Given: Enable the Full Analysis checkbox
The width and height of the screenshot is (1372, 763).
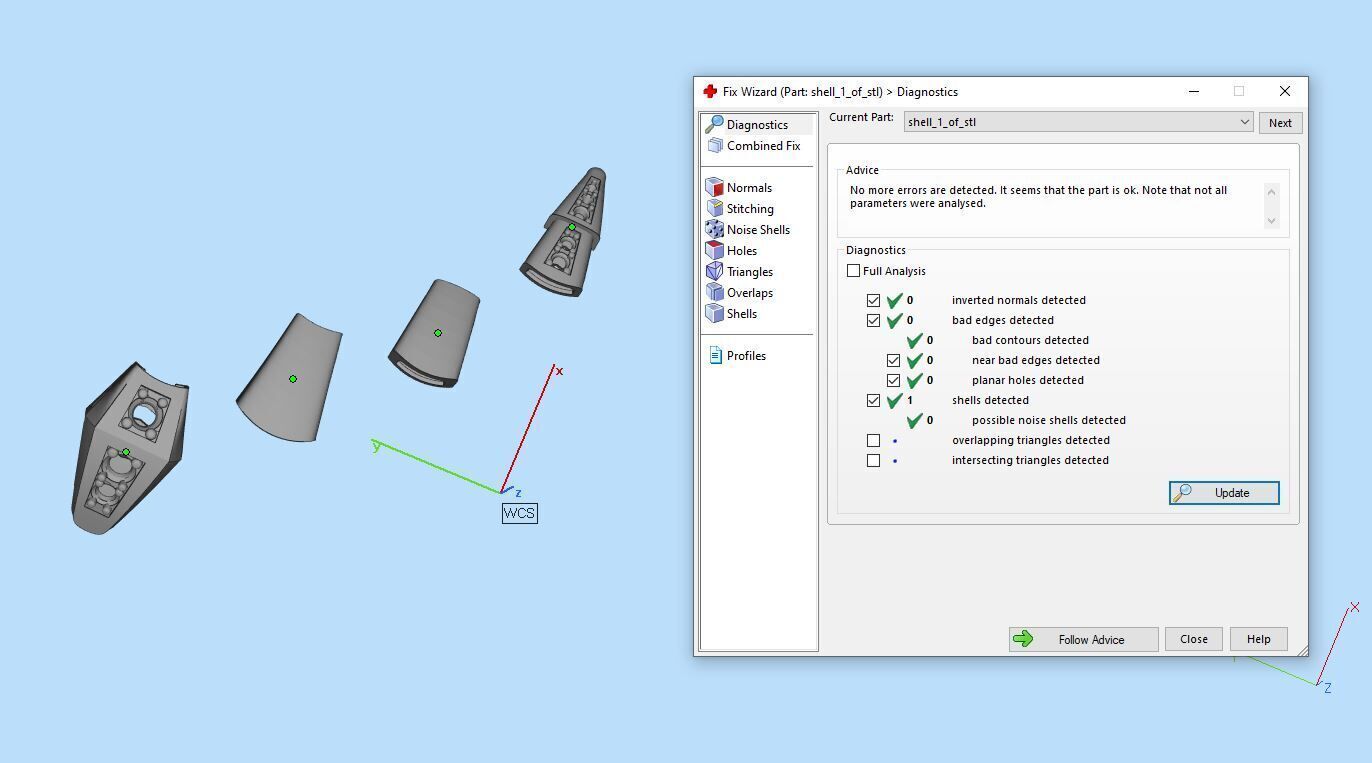Looking at the screenshot, I should coord(853,271).
